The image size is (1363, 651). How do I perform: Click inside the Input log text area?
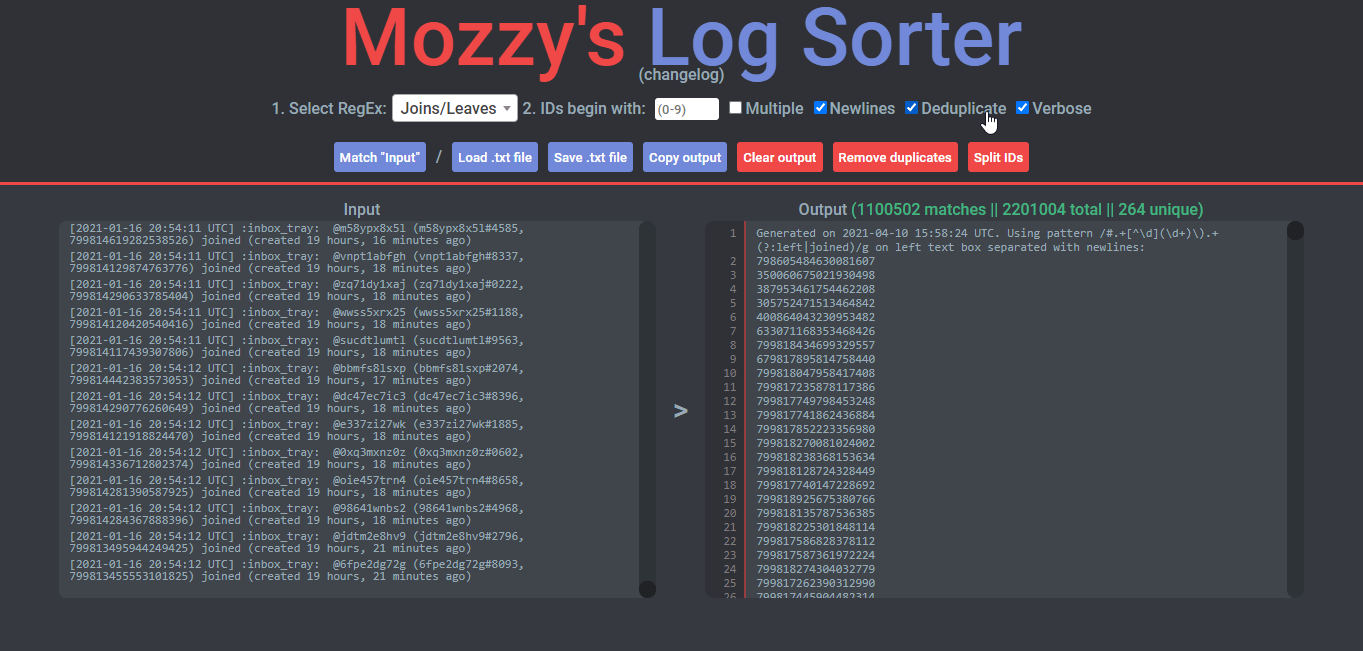350,400
